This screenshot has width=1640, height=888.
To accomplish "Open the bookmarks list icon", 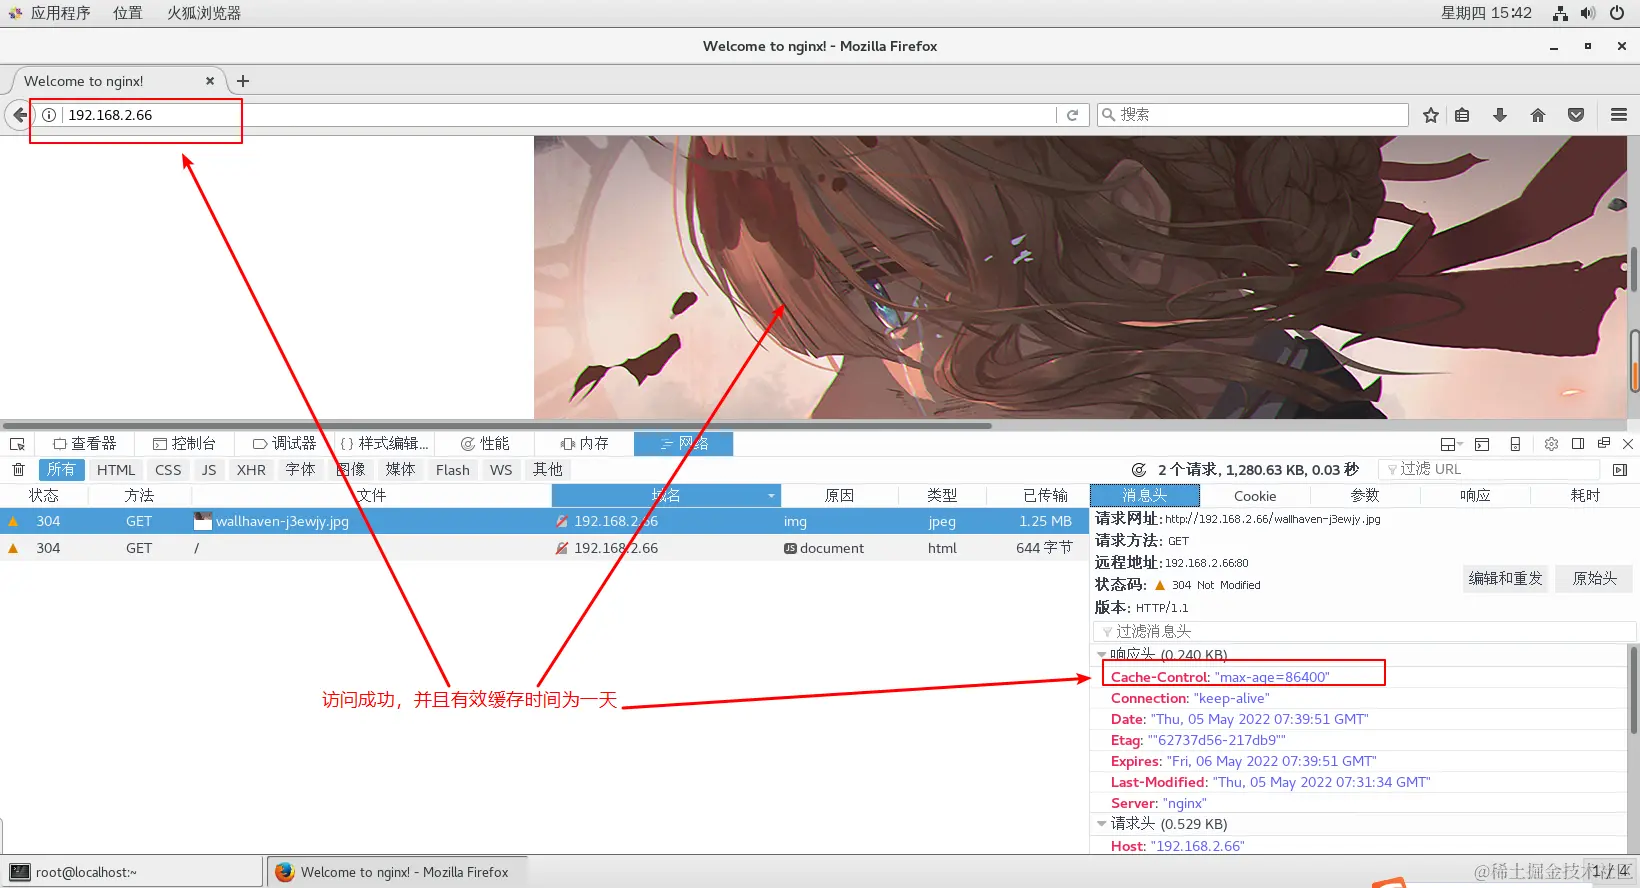I will [1462, 115].
